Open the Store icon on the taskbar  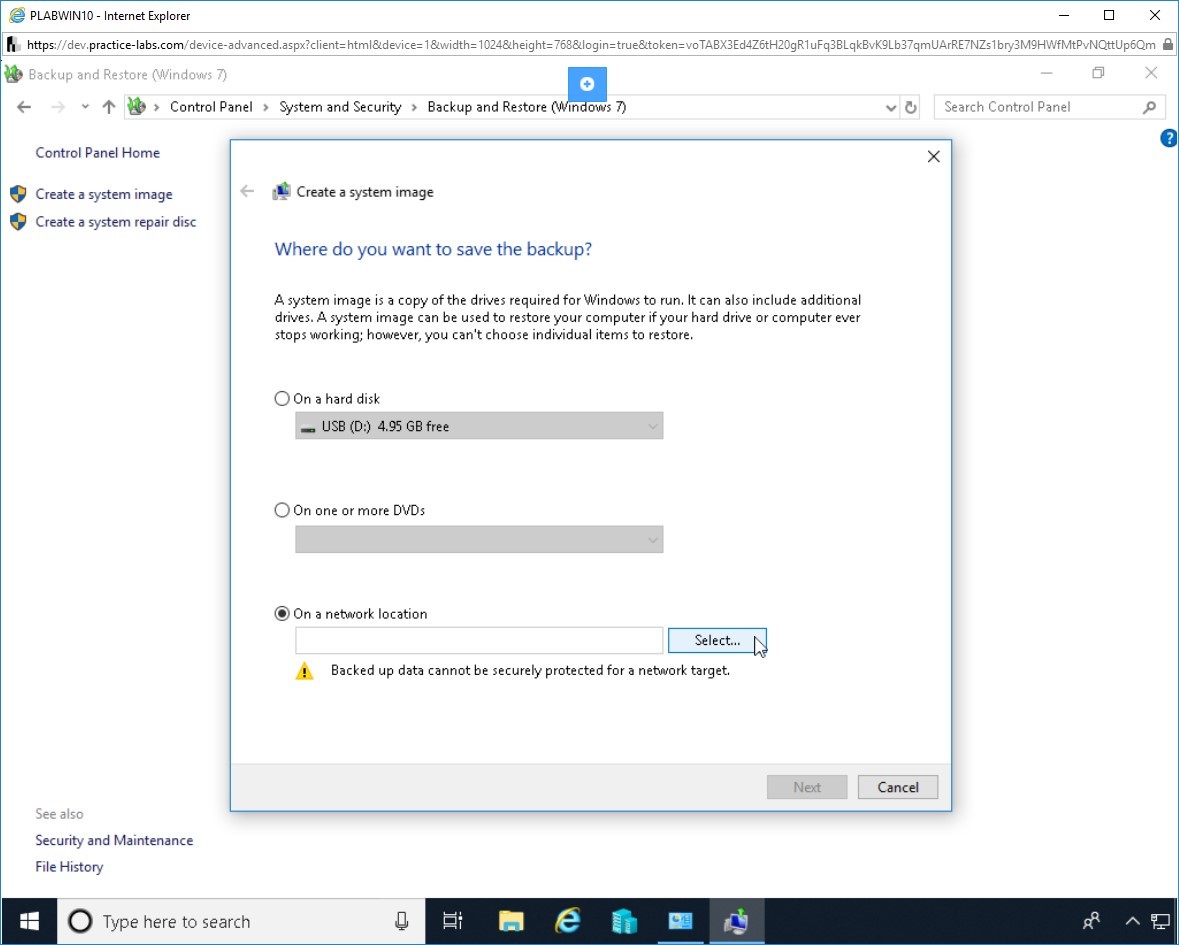click(x=624, y=921)
